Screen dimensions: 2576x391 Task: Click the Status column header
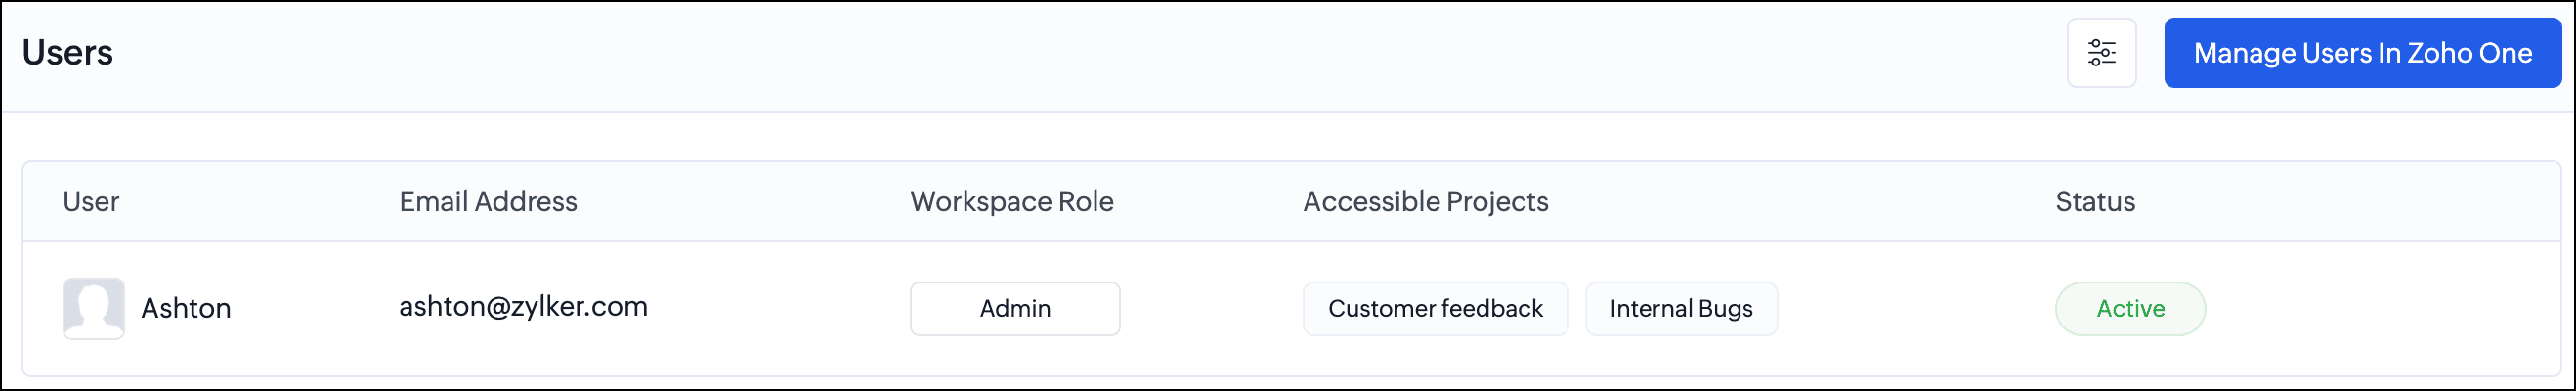[2094, 202]
